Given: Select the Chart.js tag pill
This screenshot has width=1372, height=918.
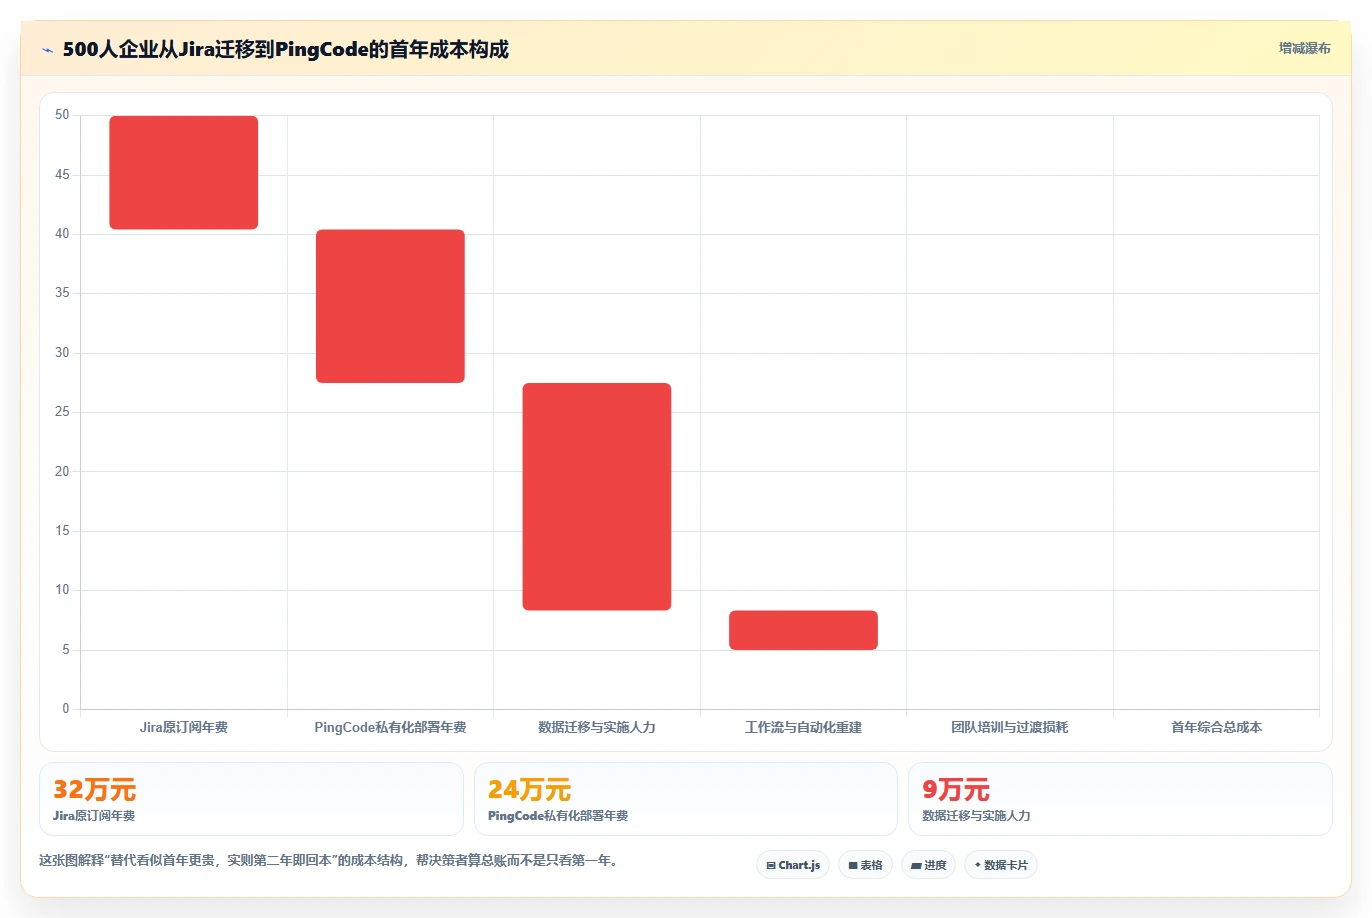Looking at the screenshot, I should coord(793,865).
